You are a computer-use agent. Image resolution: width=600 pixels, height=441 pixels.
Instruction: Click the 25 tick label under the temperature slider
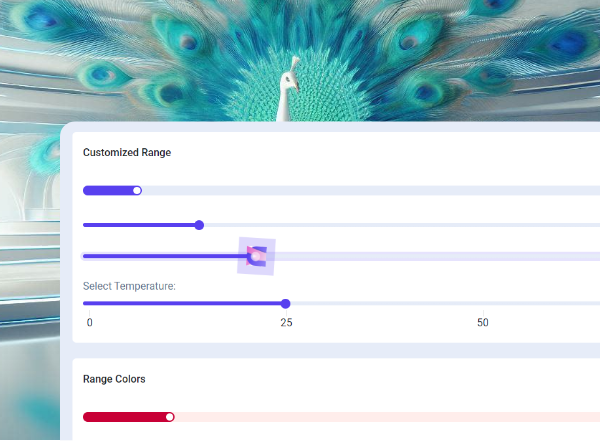point(286,322)
